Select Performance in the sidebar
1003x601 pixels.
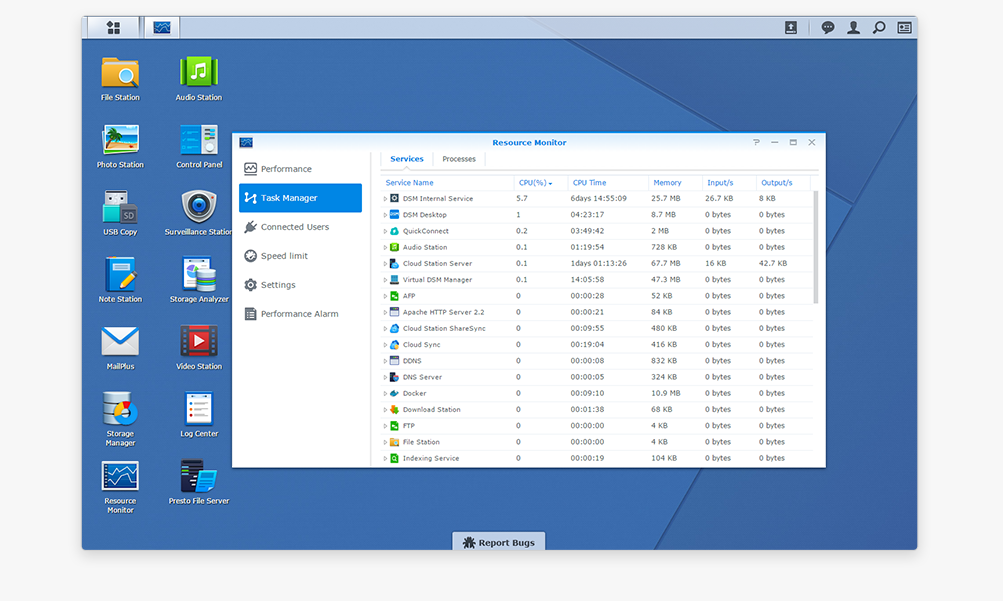286,169
